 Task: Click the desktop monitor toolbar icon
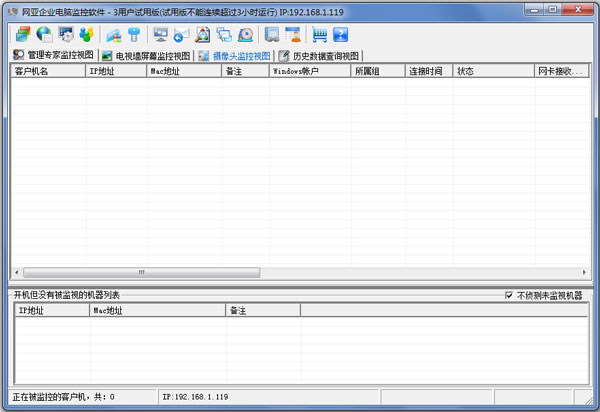tap(160, 34)
